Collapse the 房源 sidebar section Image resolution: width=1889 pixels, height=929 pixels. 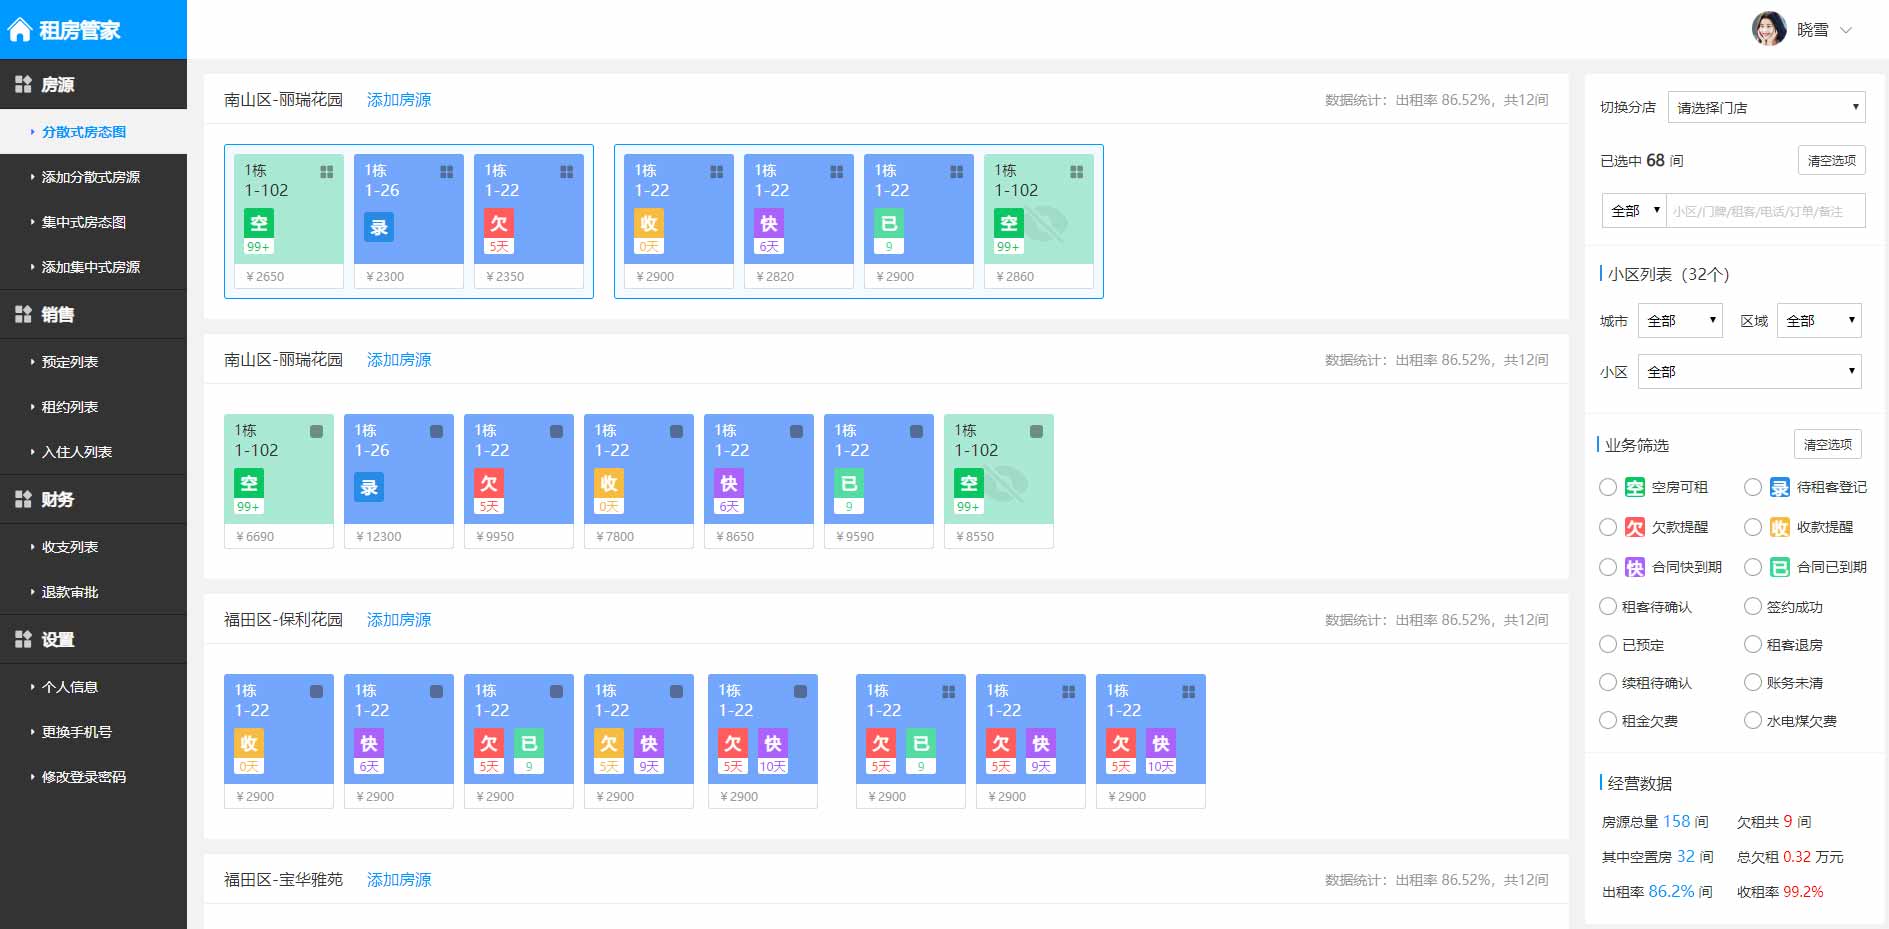click(93, 84)
